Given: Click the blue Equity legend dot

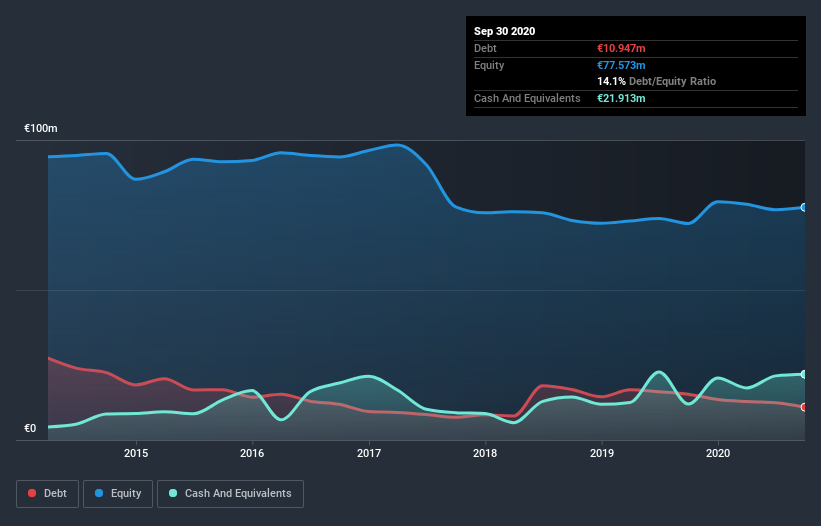Looking at the screenshot, I should click(99, 493).
